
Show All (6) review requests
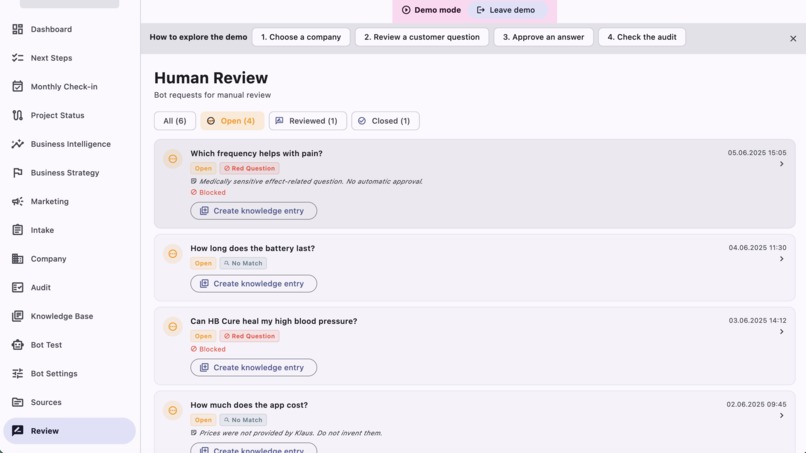click(x=175, y=121)
